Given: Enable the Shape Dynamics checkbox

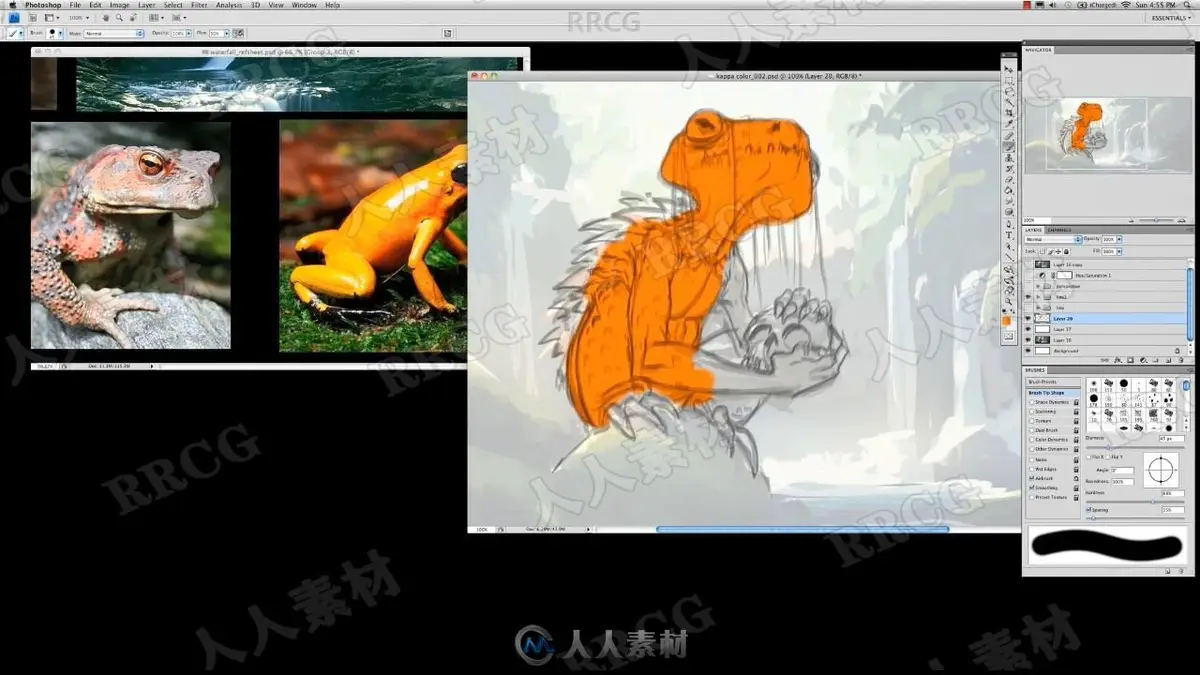Looking at the screenshot, I should [x=1032, y=402].
